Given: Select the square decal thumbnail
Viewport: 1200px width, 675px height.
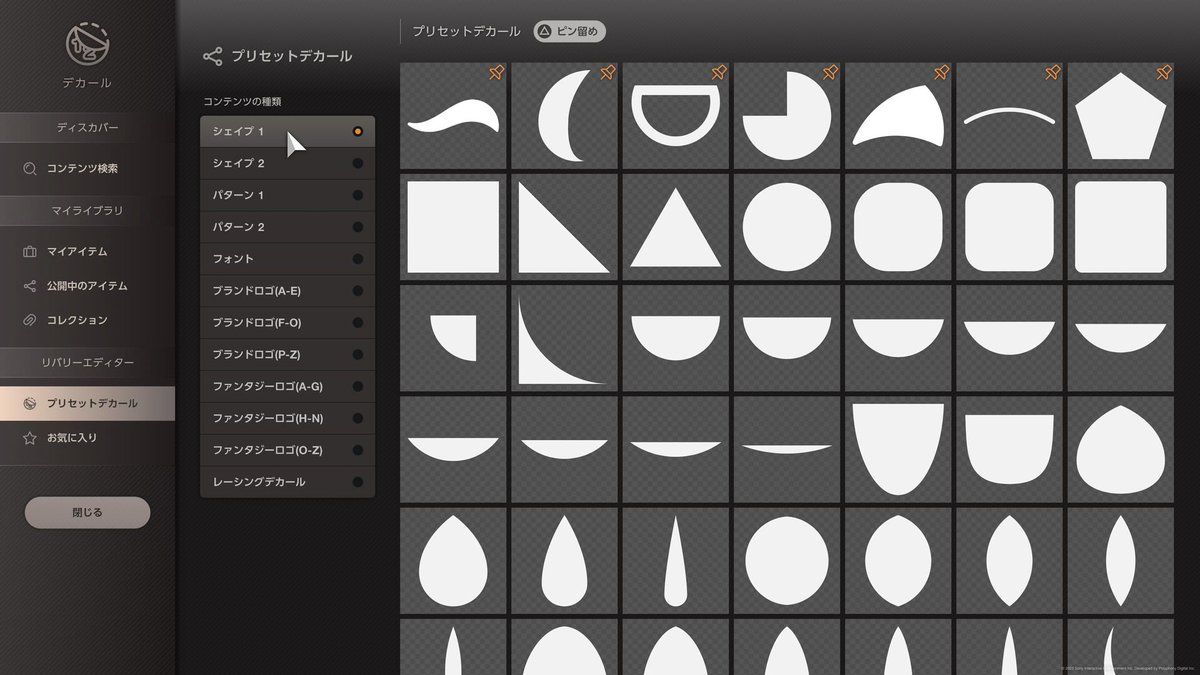Looking at the screenshot, I should point(454,227).
